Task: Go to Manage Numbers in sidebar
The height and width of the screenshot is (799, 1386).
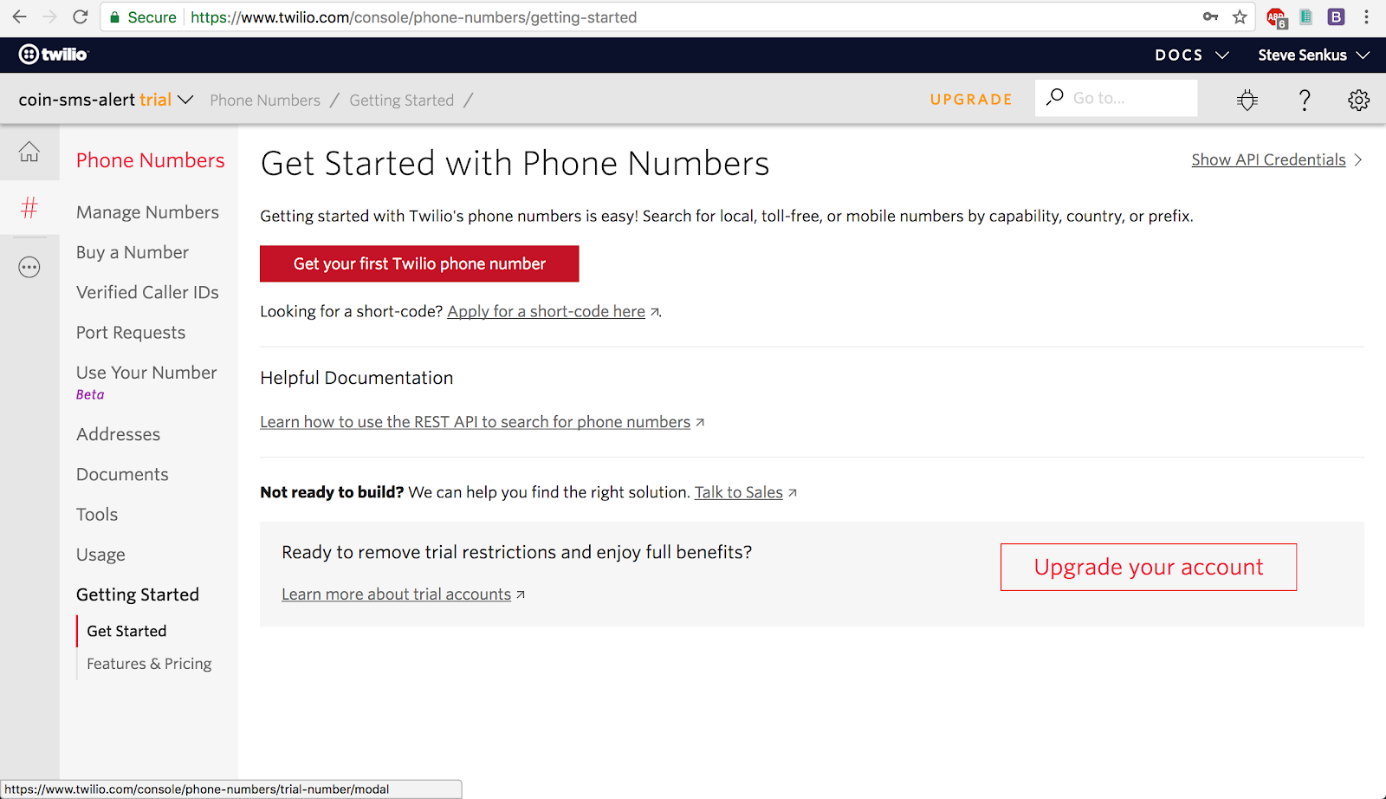Action: pos(147,212)
